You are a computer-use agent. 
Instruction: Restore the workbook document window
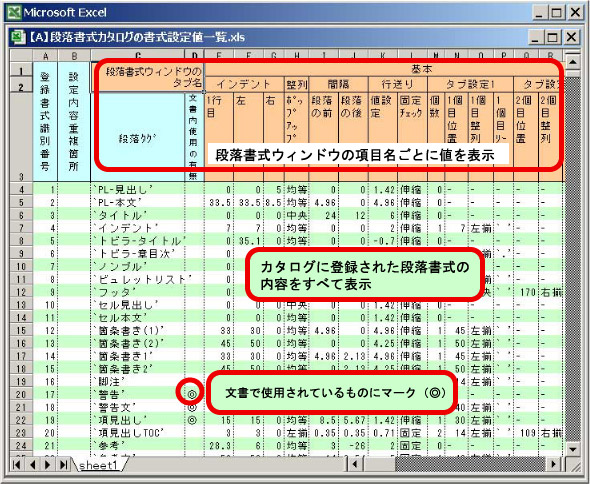[553, 38]
